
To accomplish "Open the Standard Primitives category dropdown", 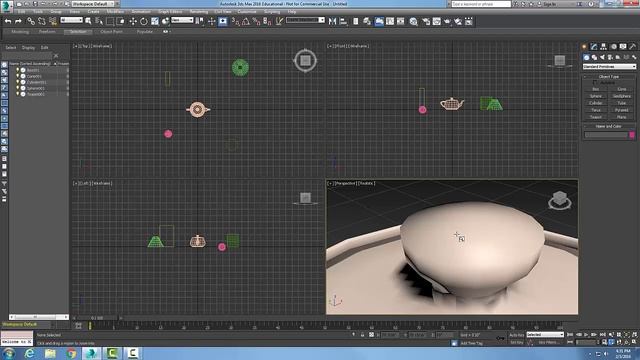I will tap(609, 67).
